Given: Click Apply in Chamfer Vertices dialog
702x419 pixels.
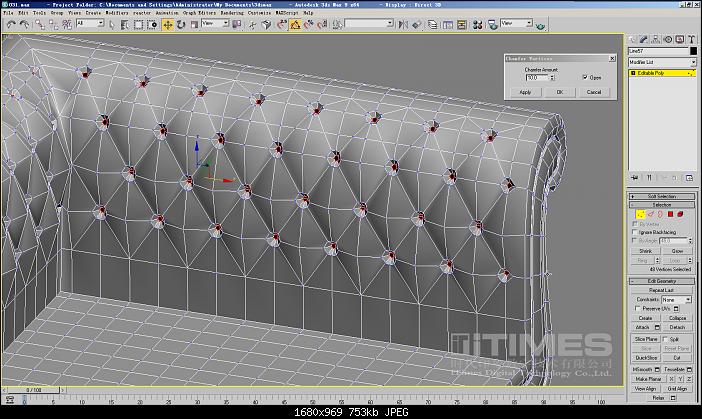Looking at the screenshot, I should pyautogui.click(x=525, y=92).
